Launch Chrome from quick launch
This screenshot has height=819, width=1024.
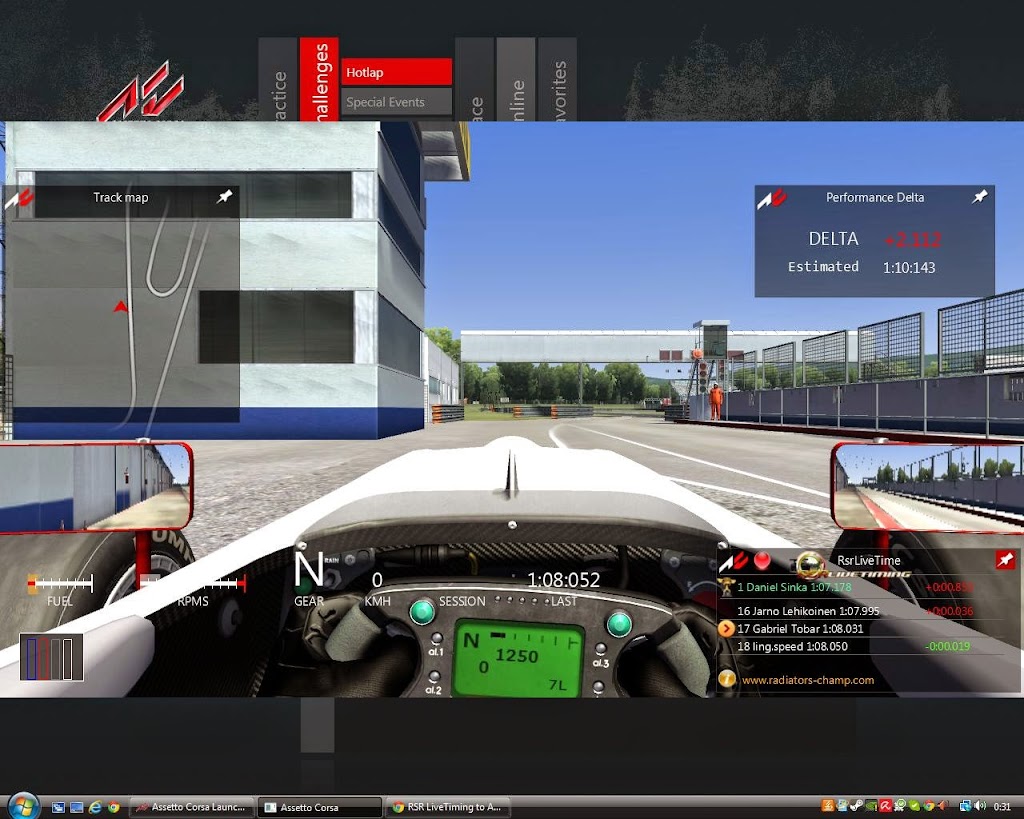(114, 807)
